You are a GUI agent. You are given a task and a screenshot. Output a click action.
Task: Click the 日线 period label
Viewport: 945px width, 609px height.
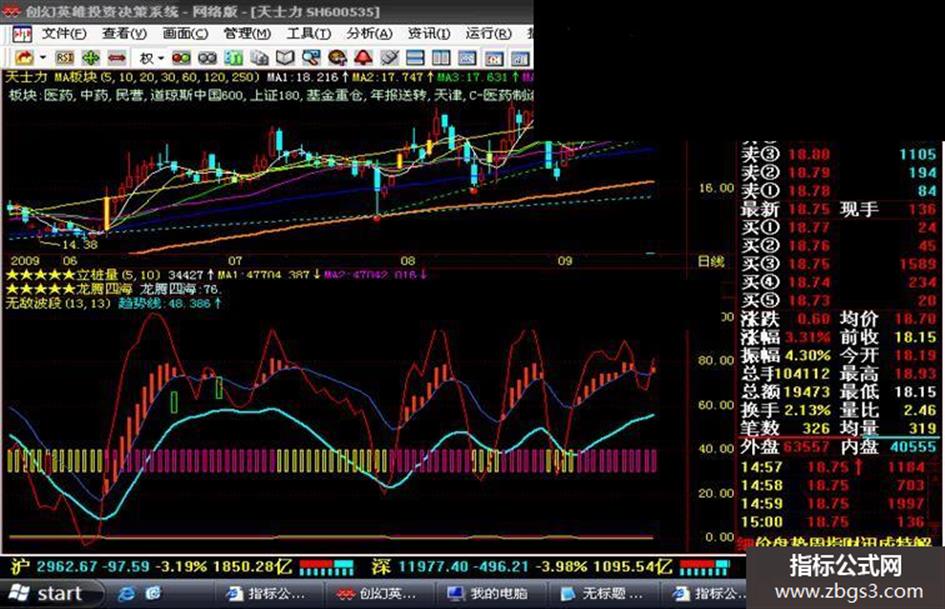click(x=711, y=261)
